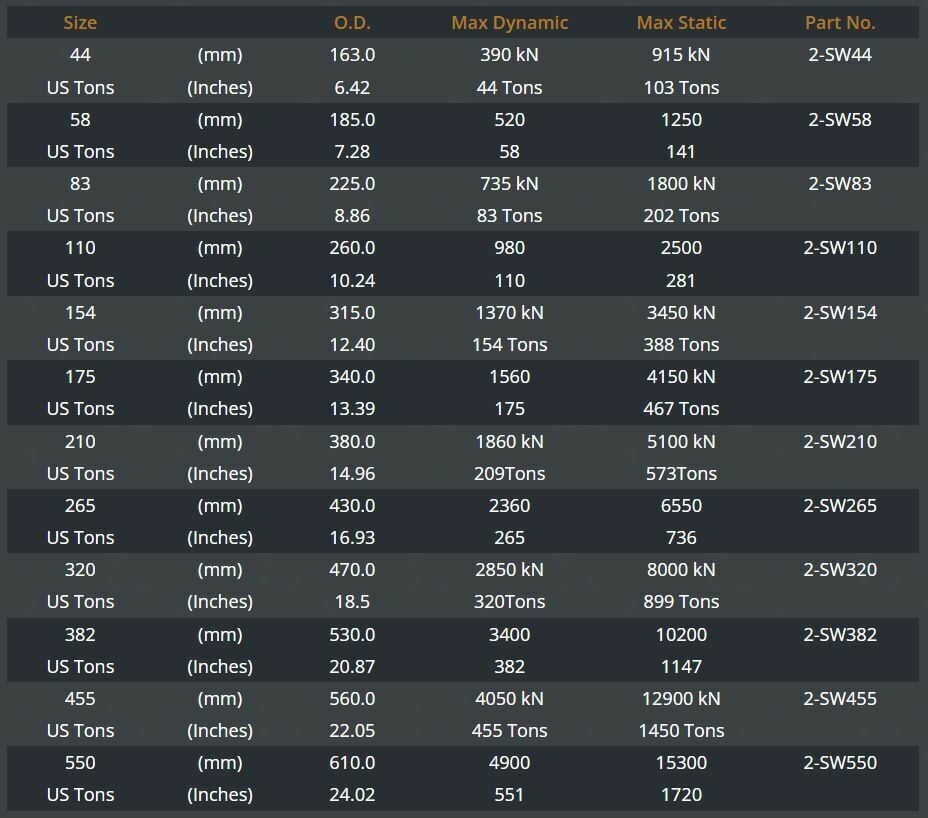This screenshot has height=818, width=928.
Task: Select the 18.5 inches O.D. value
Action: point(352,602)
